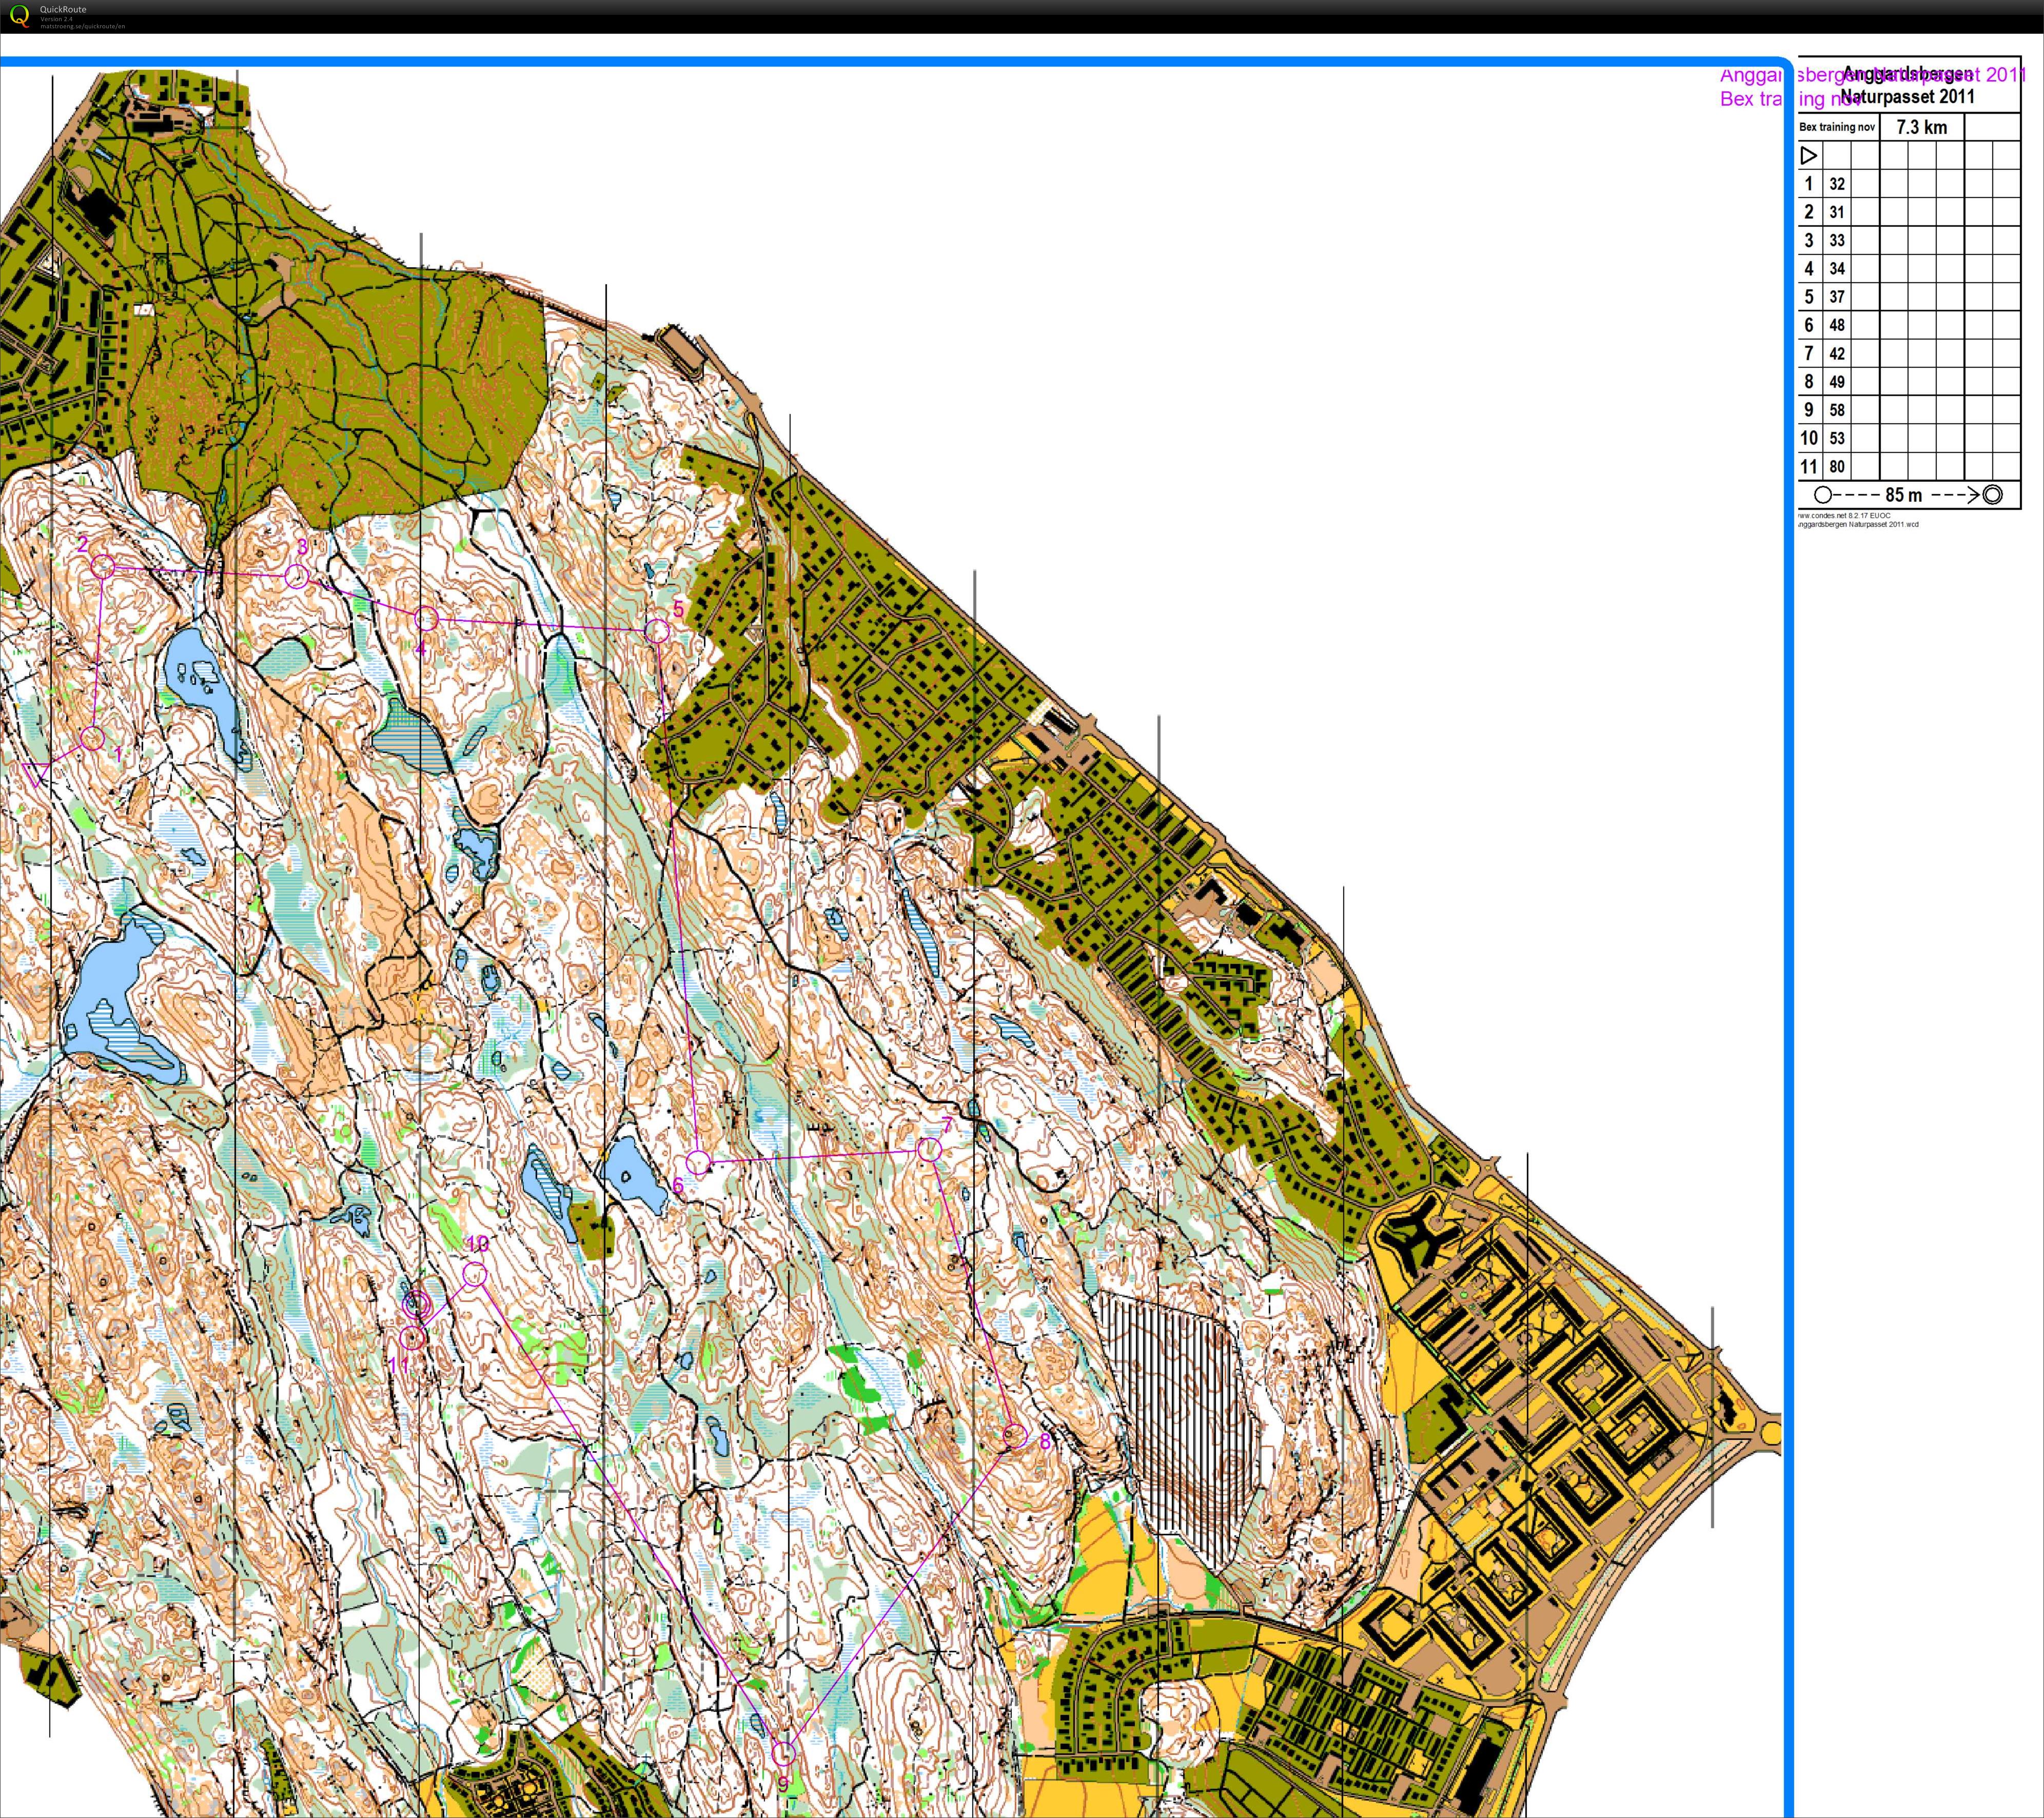
Task: Click the single circle symbol before 85 m
Action: 1823,495
